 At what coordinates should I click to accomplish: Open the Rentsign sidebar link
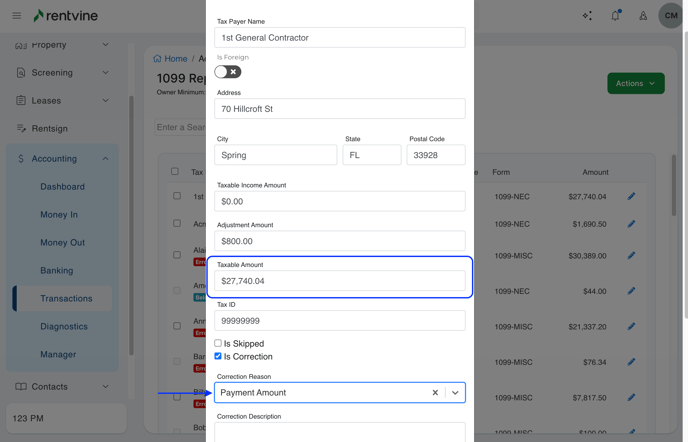click(x=49, y=128)
